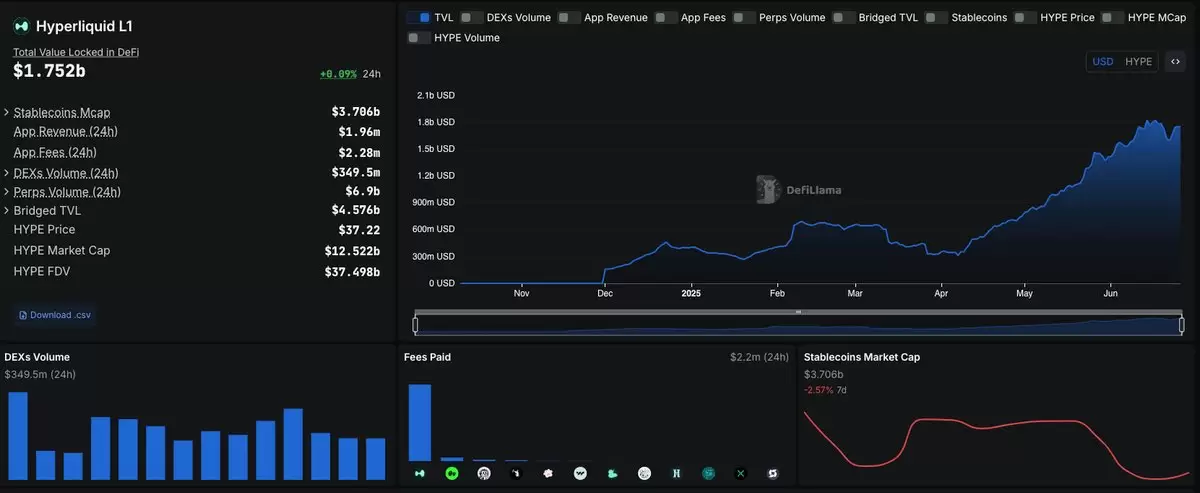1200x493 pixels.
Task: Click the HYPE Market Cap value $12.522b
Action: point(352,250)
